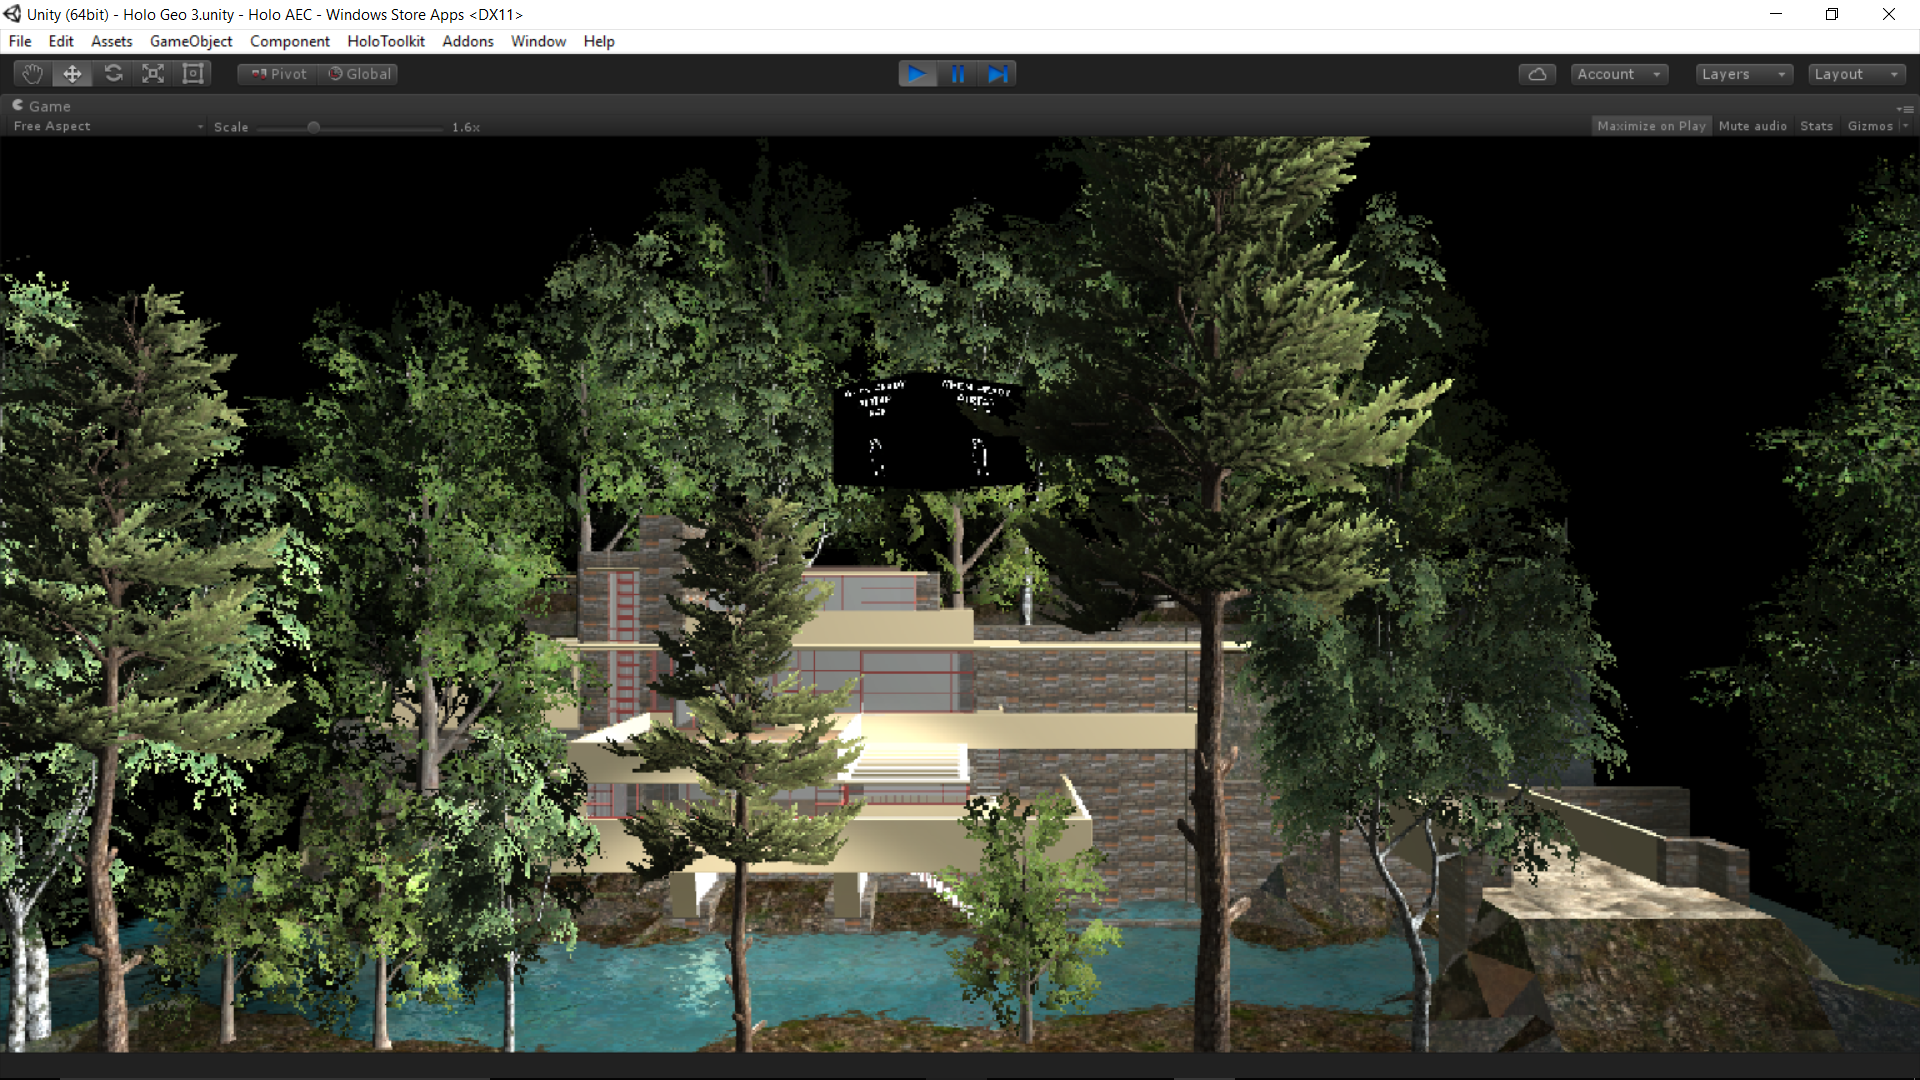Select the Move tool
This screenshot has height=1080, width=1920.
tap(72, 74)
